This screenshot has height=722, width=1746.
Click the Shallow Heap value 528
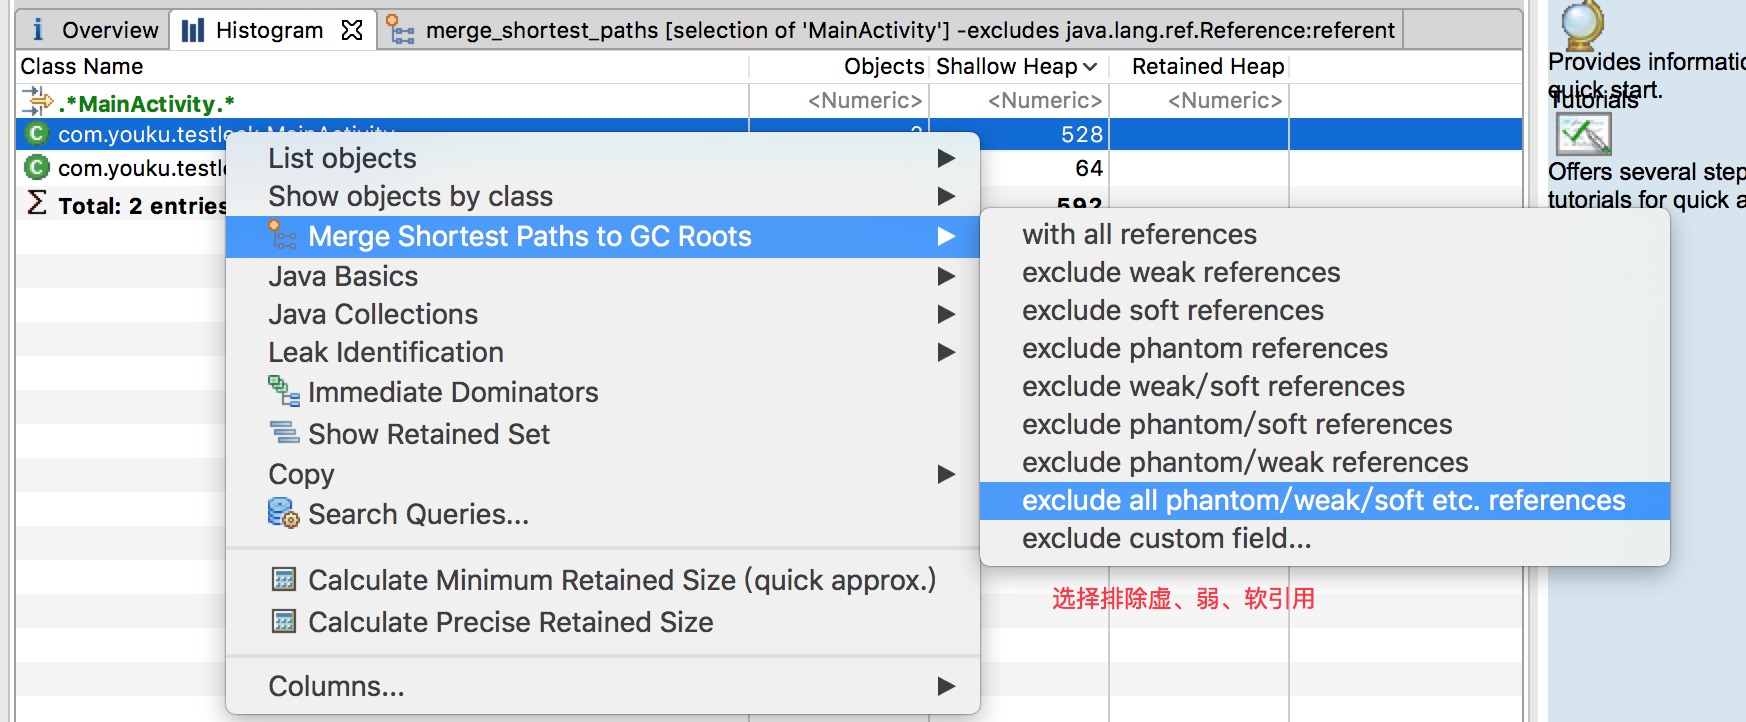(1082, 134)
